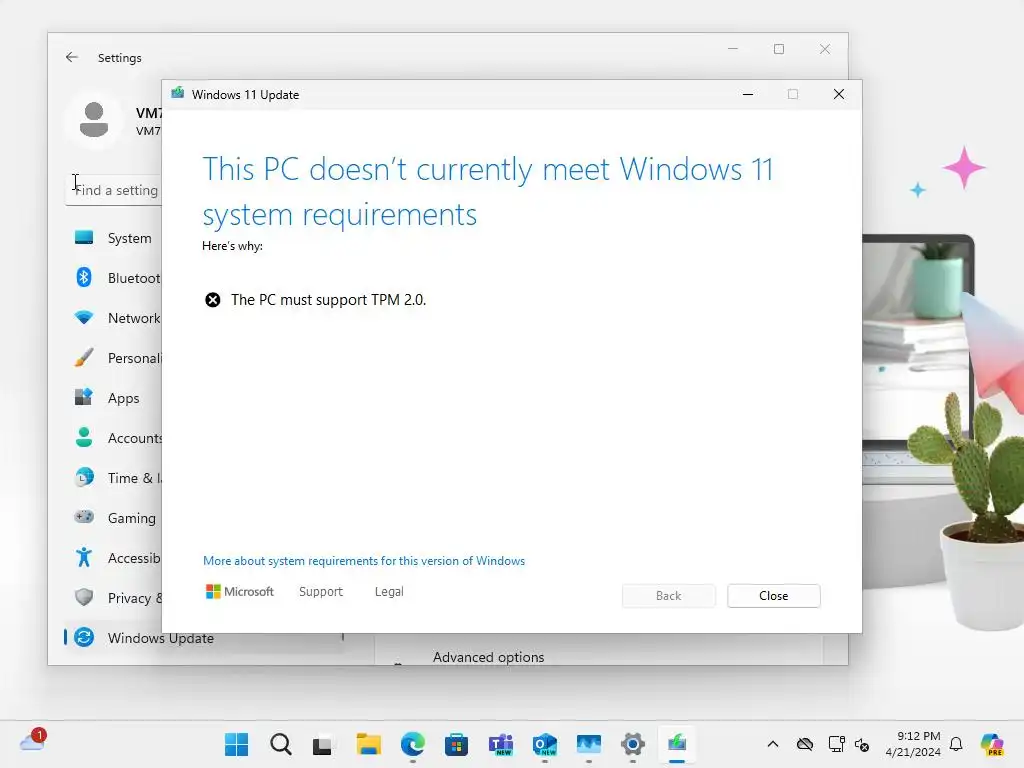This screenshot has height=768, width=1024.
Task: Open System category in Settings sidebar
Action: tap(114, 238)
